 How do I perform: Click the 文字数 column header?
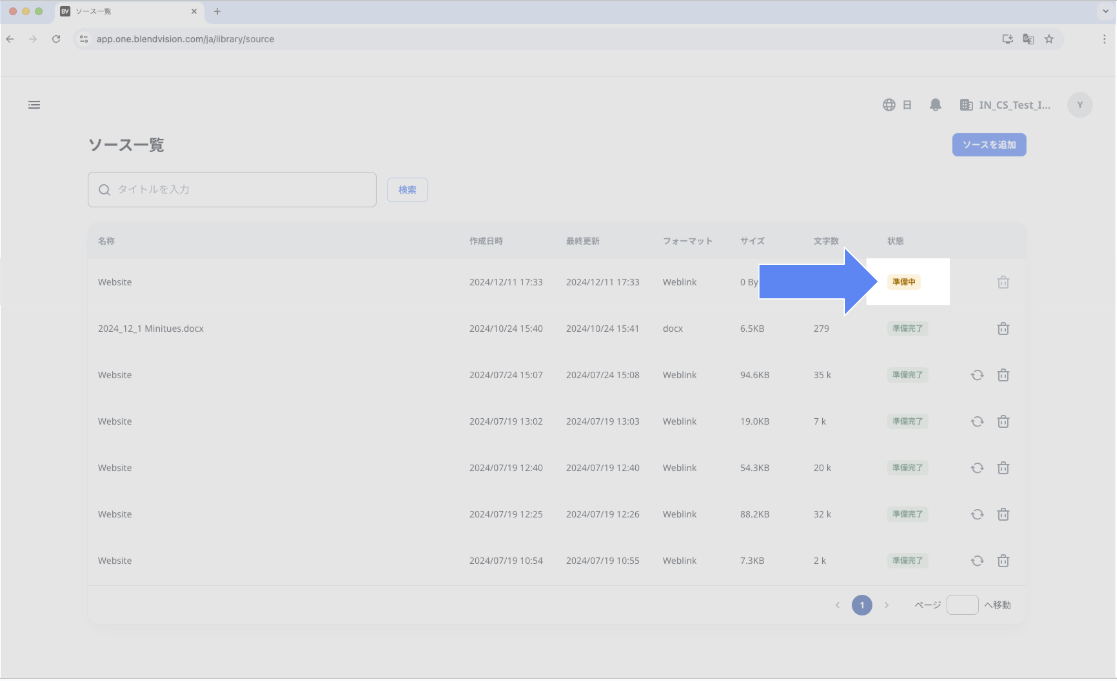pos(826,241)
